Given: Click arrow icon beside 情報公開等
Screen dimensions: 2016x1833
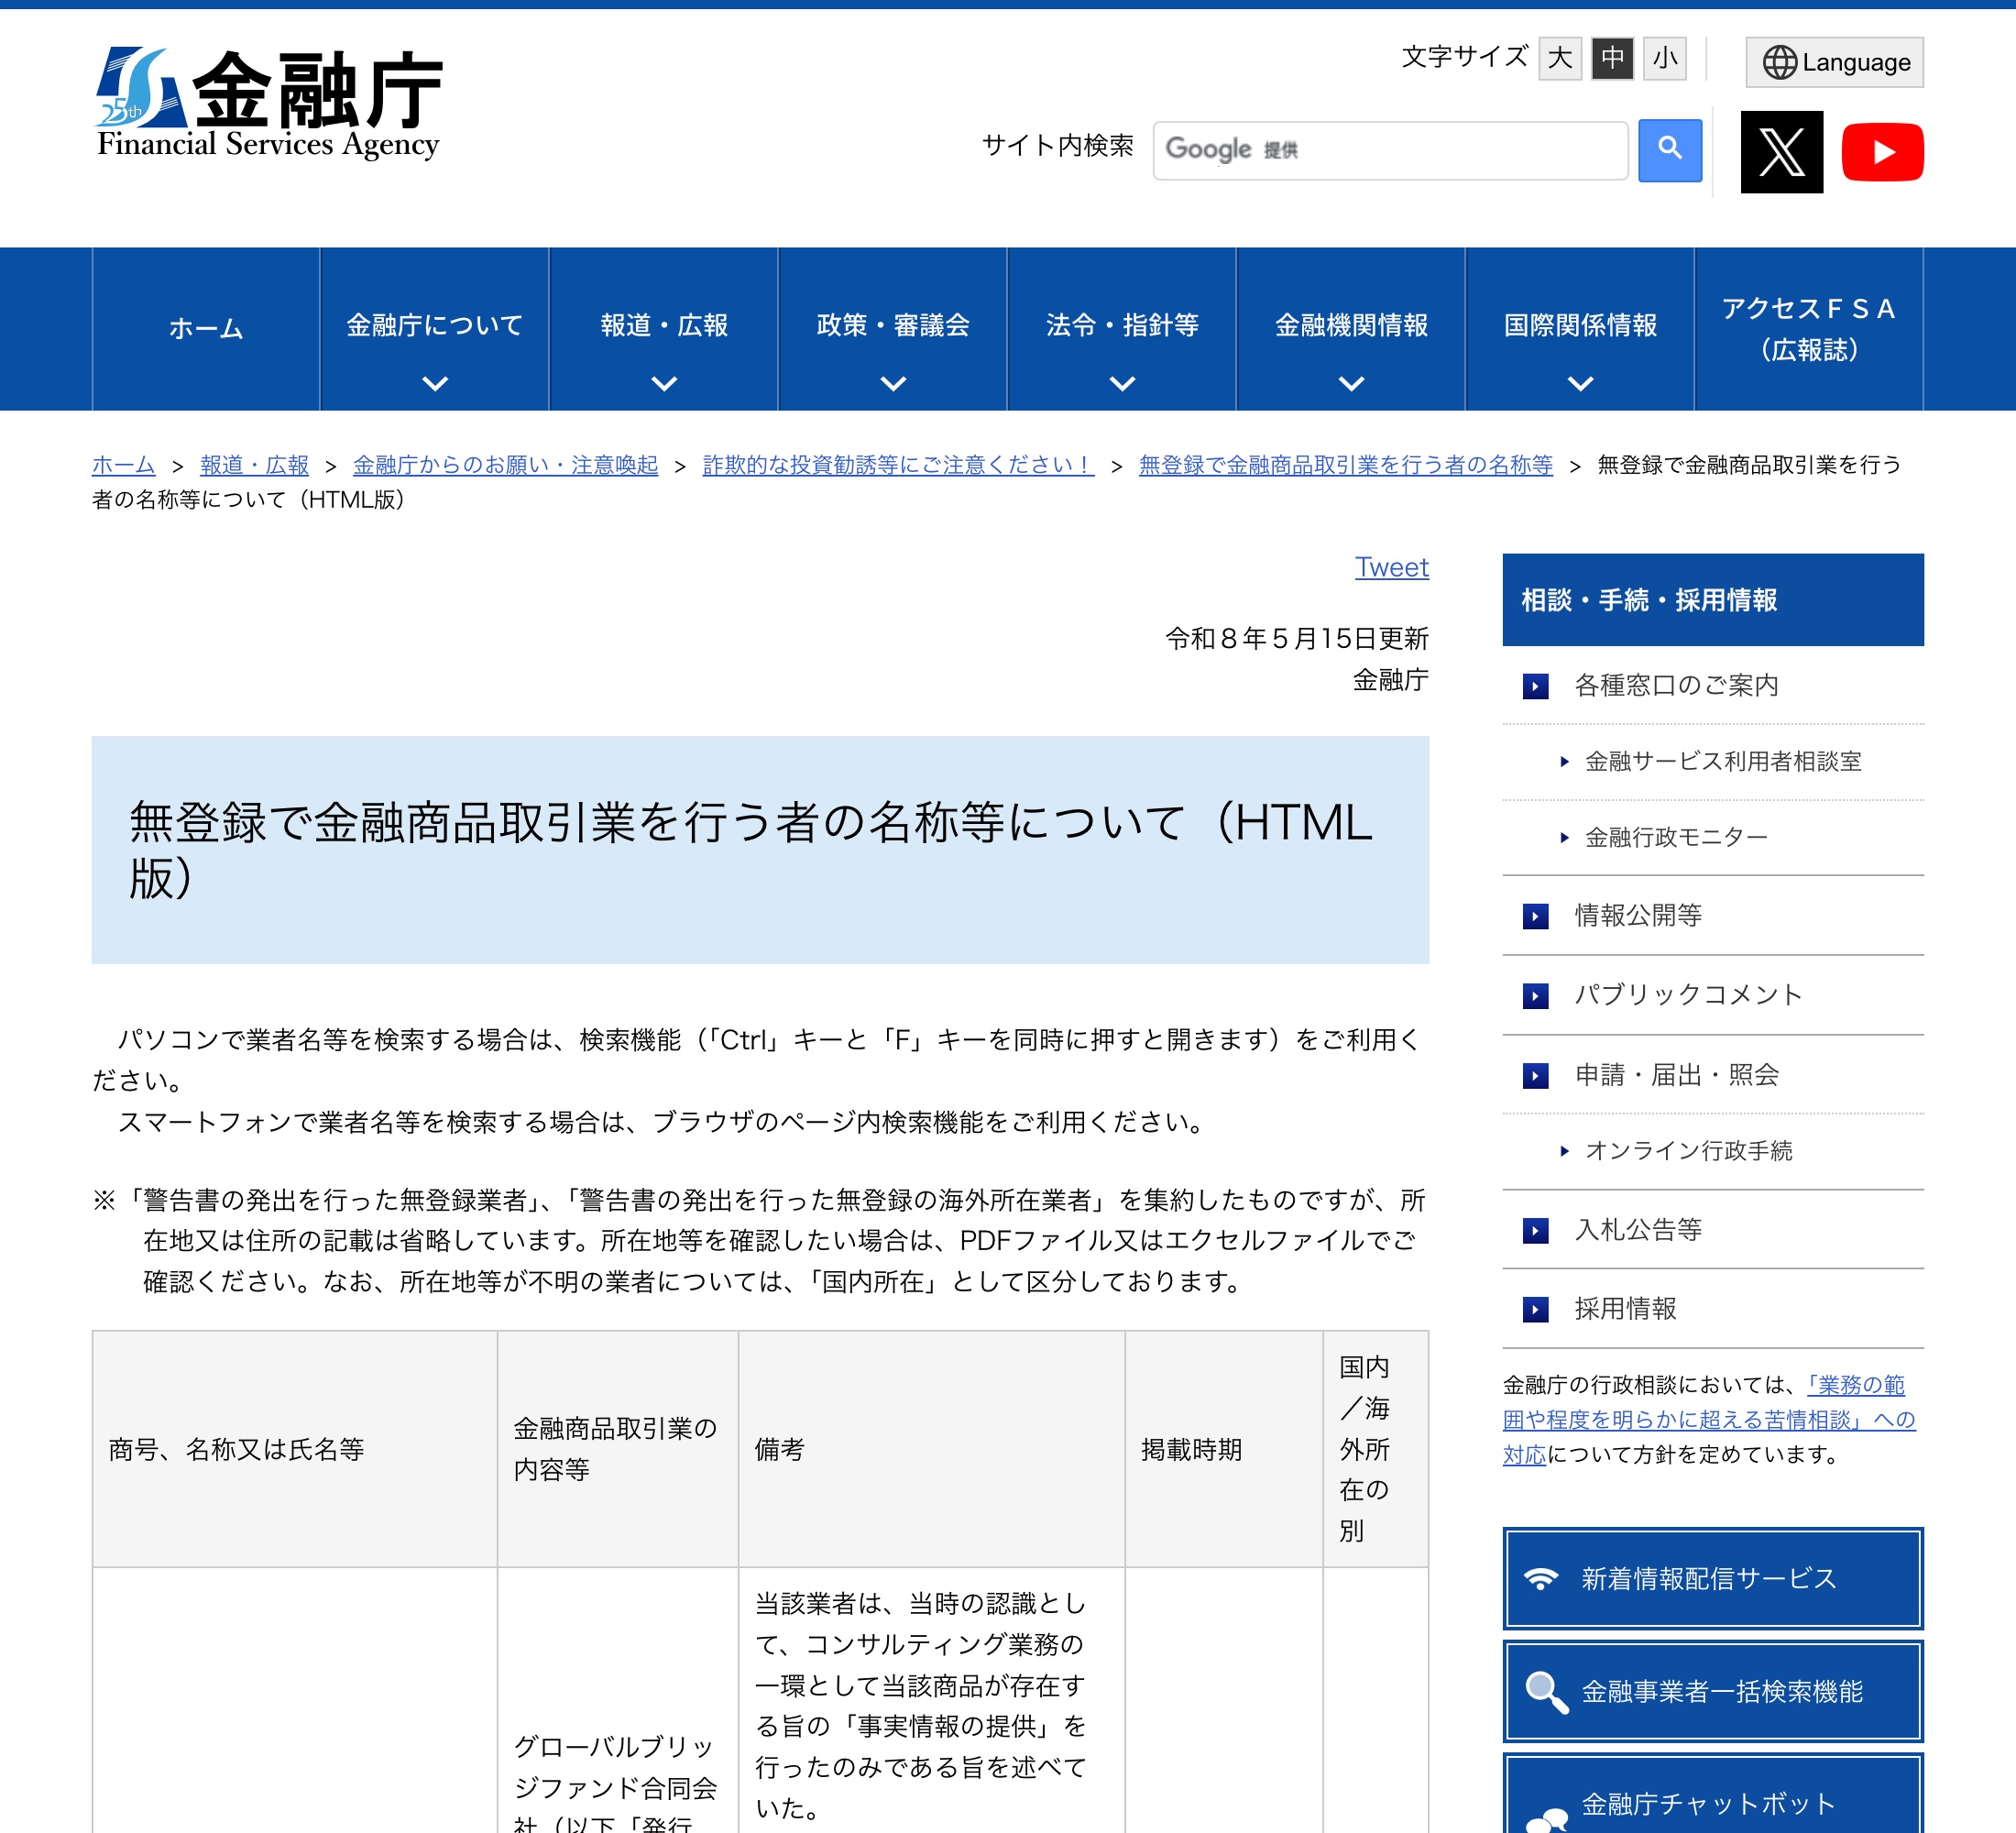Looking at the screenshot, I should (1535, 916).
